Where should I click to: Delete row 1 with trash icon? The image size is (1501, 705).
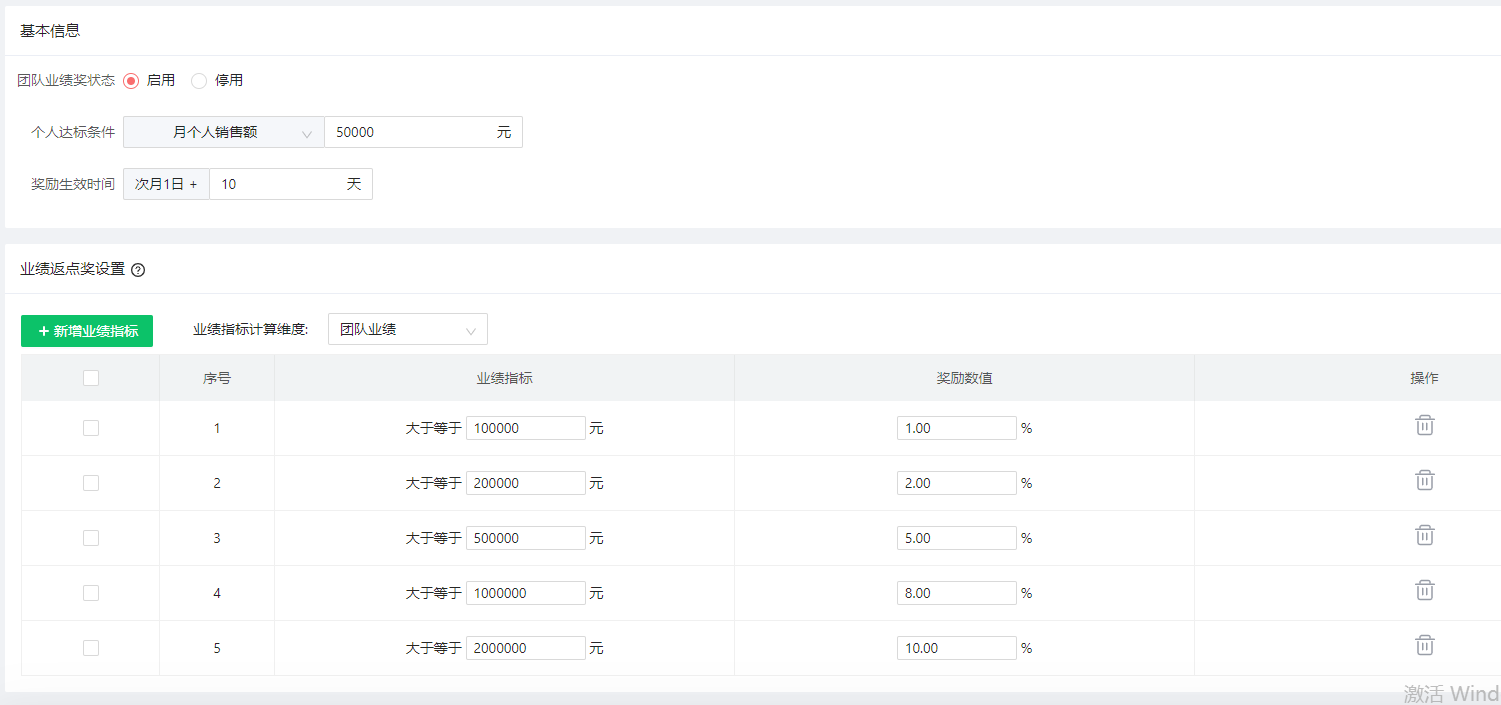click(x=1424, y=426)
